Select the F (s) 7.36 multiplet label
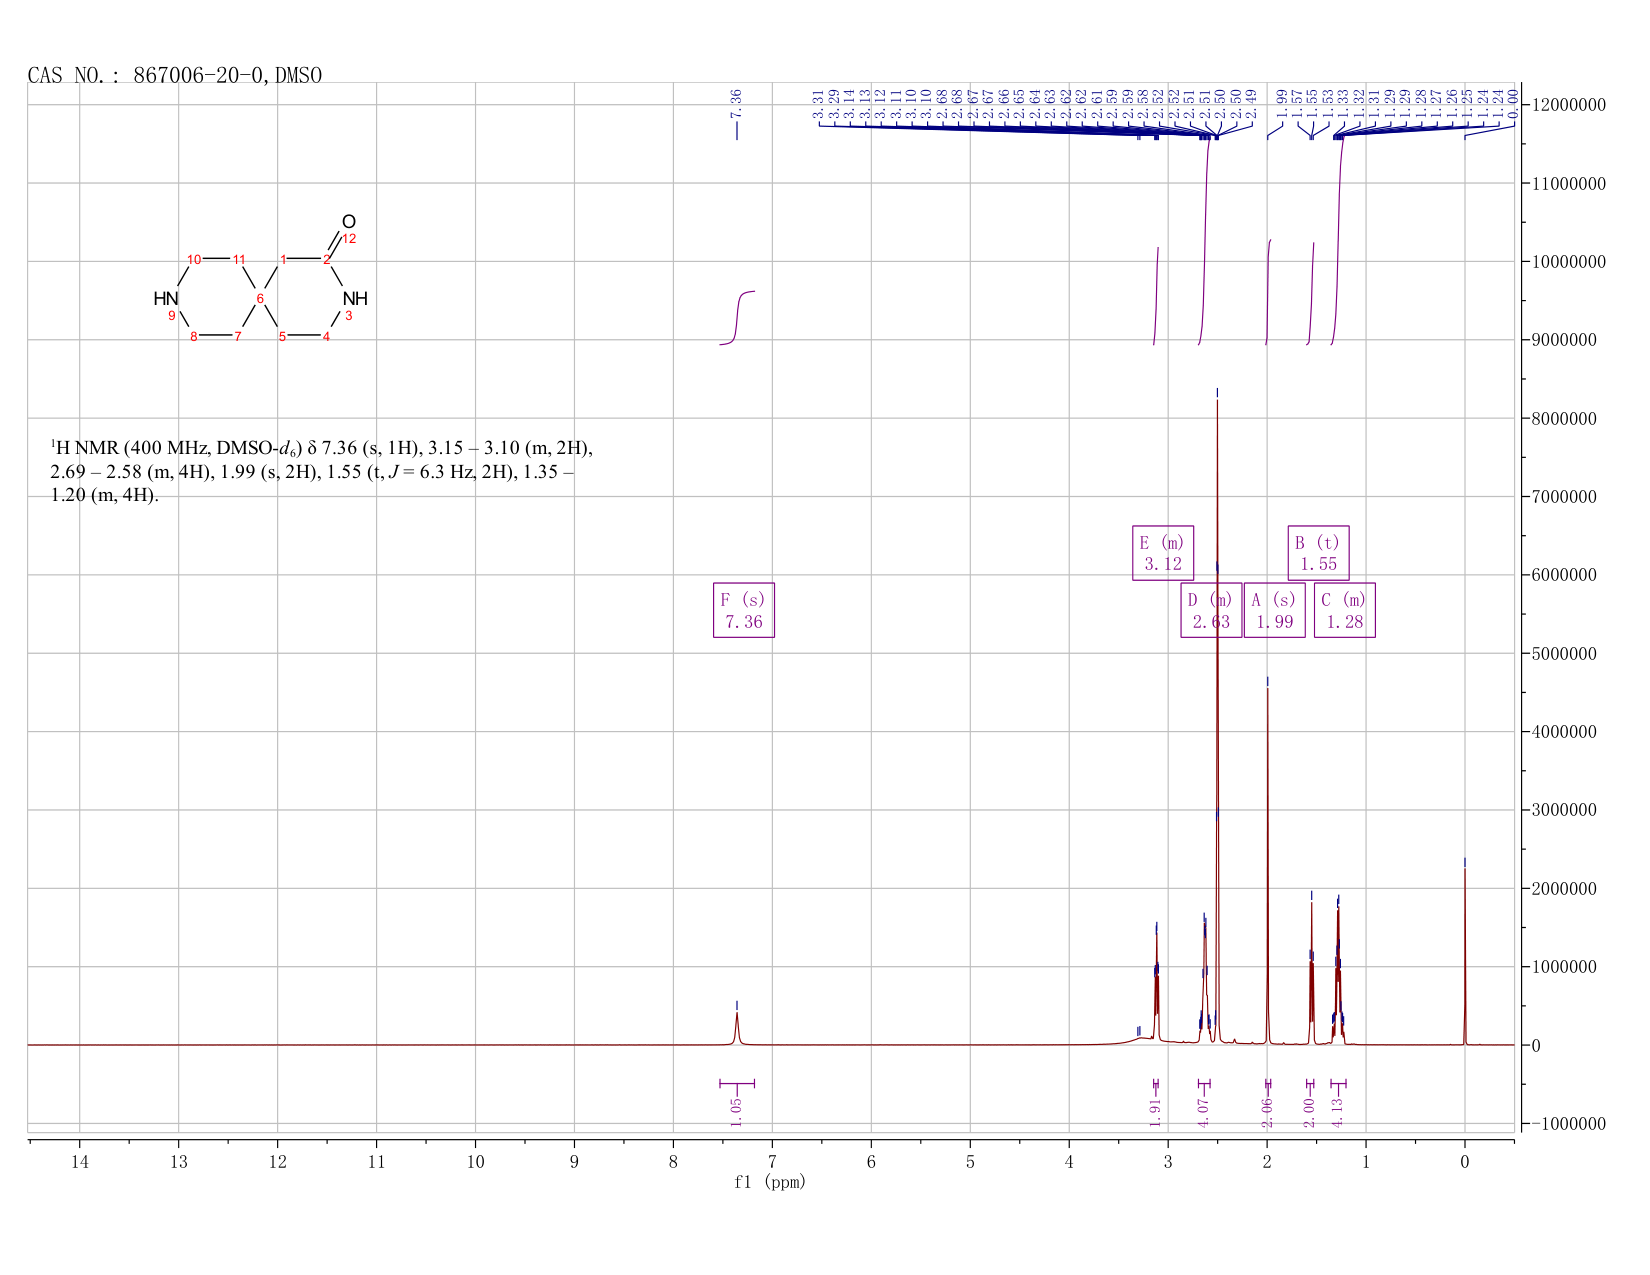 click(x=743, y=610)
